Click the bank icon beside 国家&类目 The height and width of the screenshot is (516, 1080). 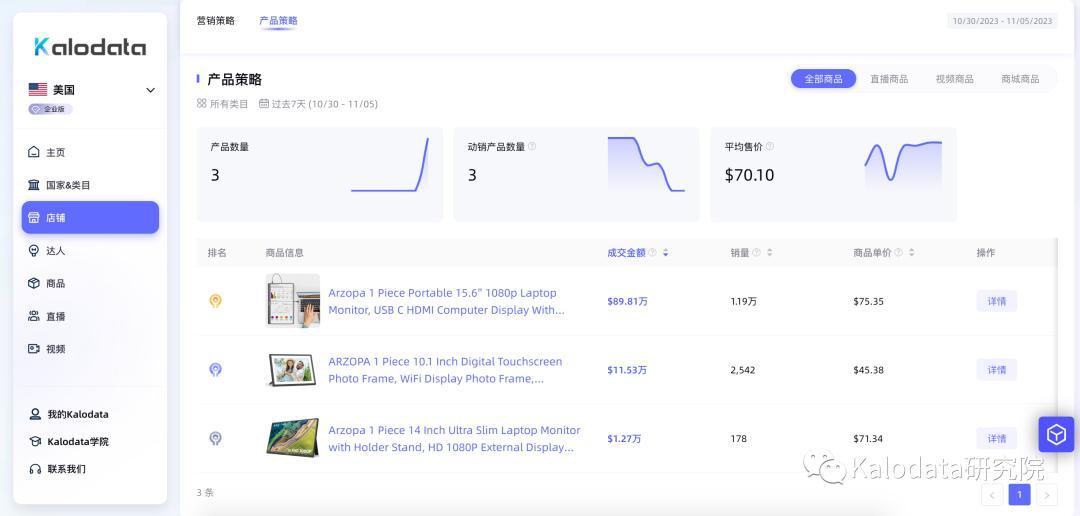click(x=34, y=185)
